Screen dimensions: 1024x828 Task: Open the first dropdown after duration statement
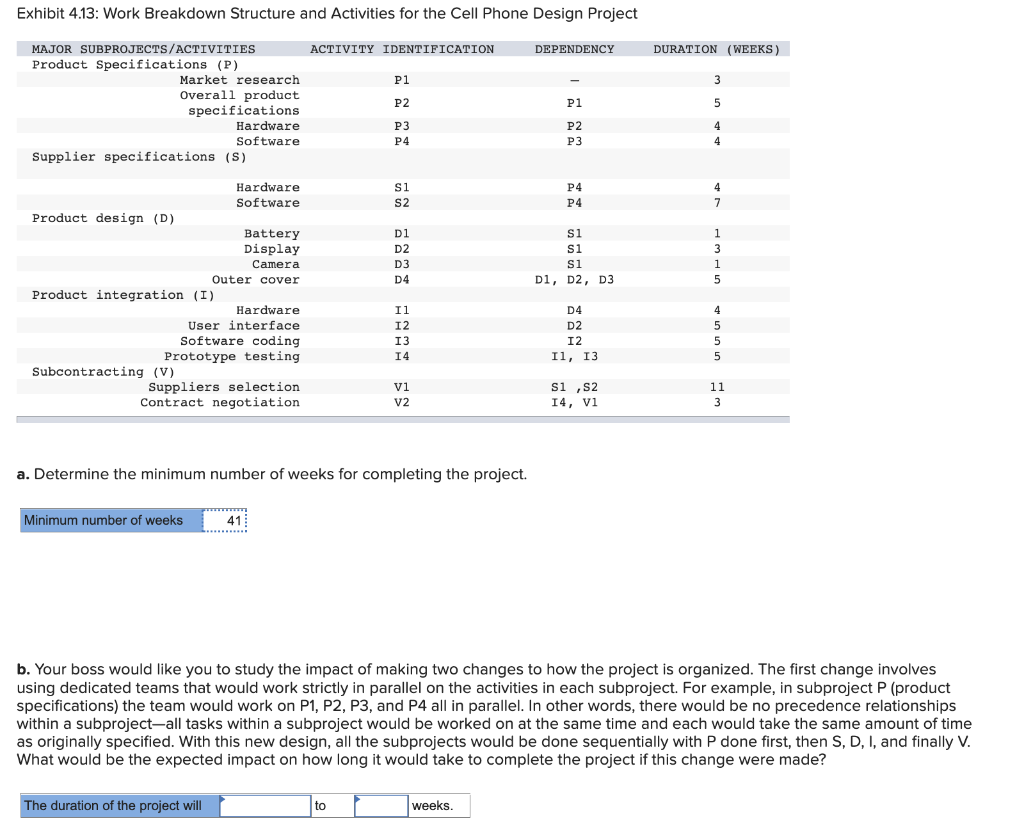[x=265, y=805]
